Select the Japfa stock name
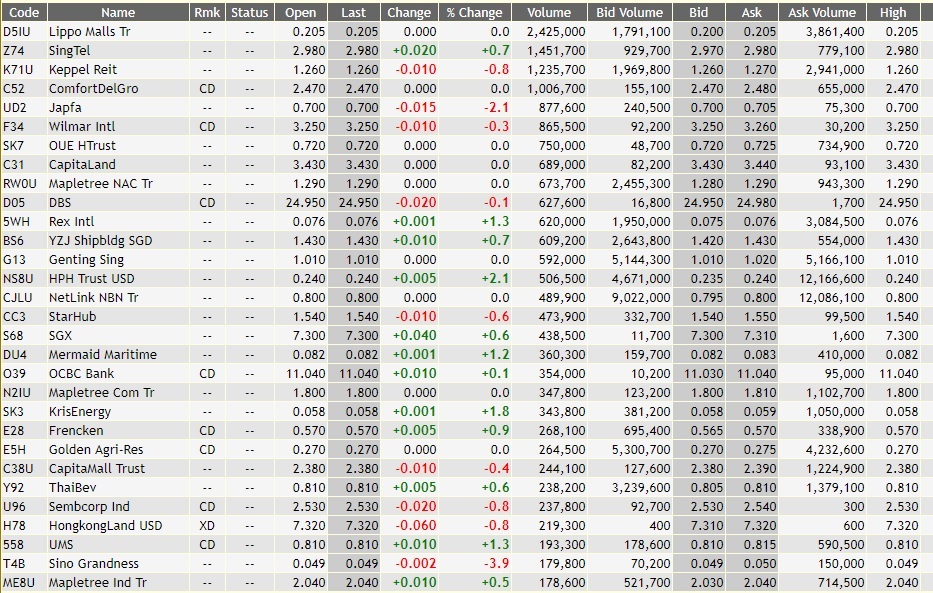Viewport: 933px width, 593px height. click(65, 108)
